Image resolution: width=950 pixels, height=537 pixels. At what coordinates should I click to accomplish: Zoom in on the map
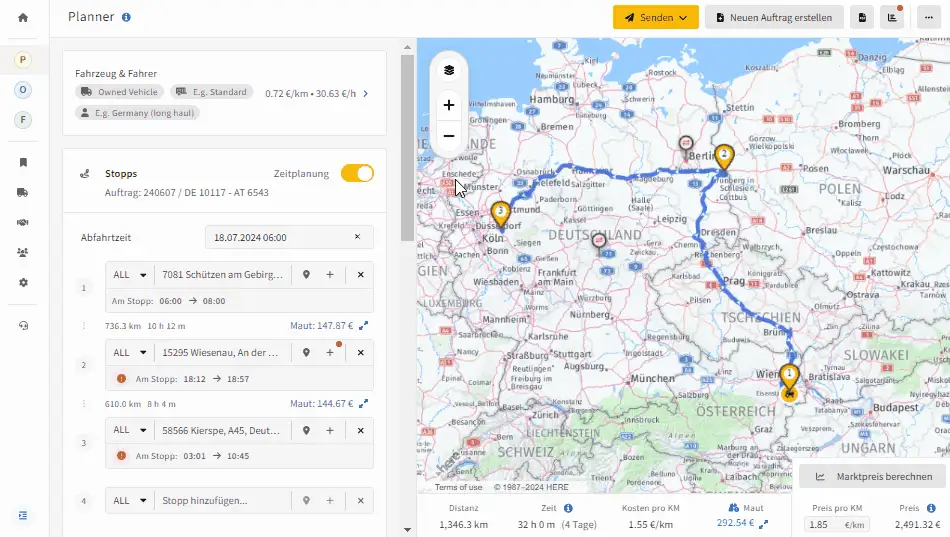[x=449, y=105]
